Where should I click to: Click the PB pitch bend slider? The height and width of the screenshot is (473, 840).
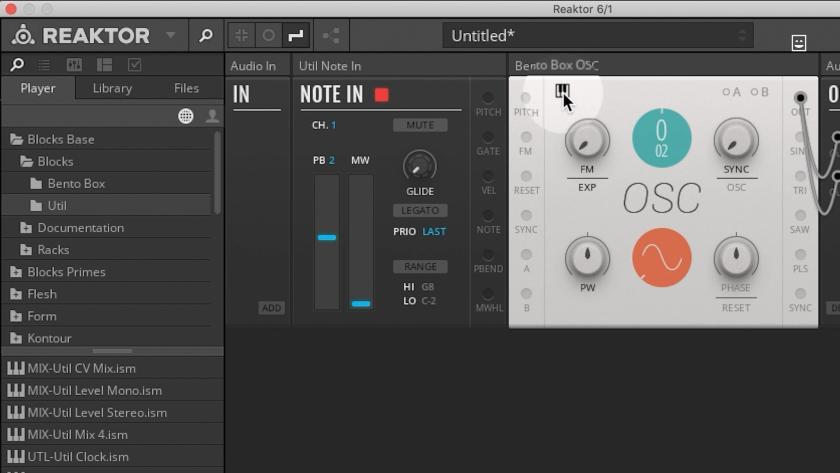pyautogui.click(x=327, y=240)
